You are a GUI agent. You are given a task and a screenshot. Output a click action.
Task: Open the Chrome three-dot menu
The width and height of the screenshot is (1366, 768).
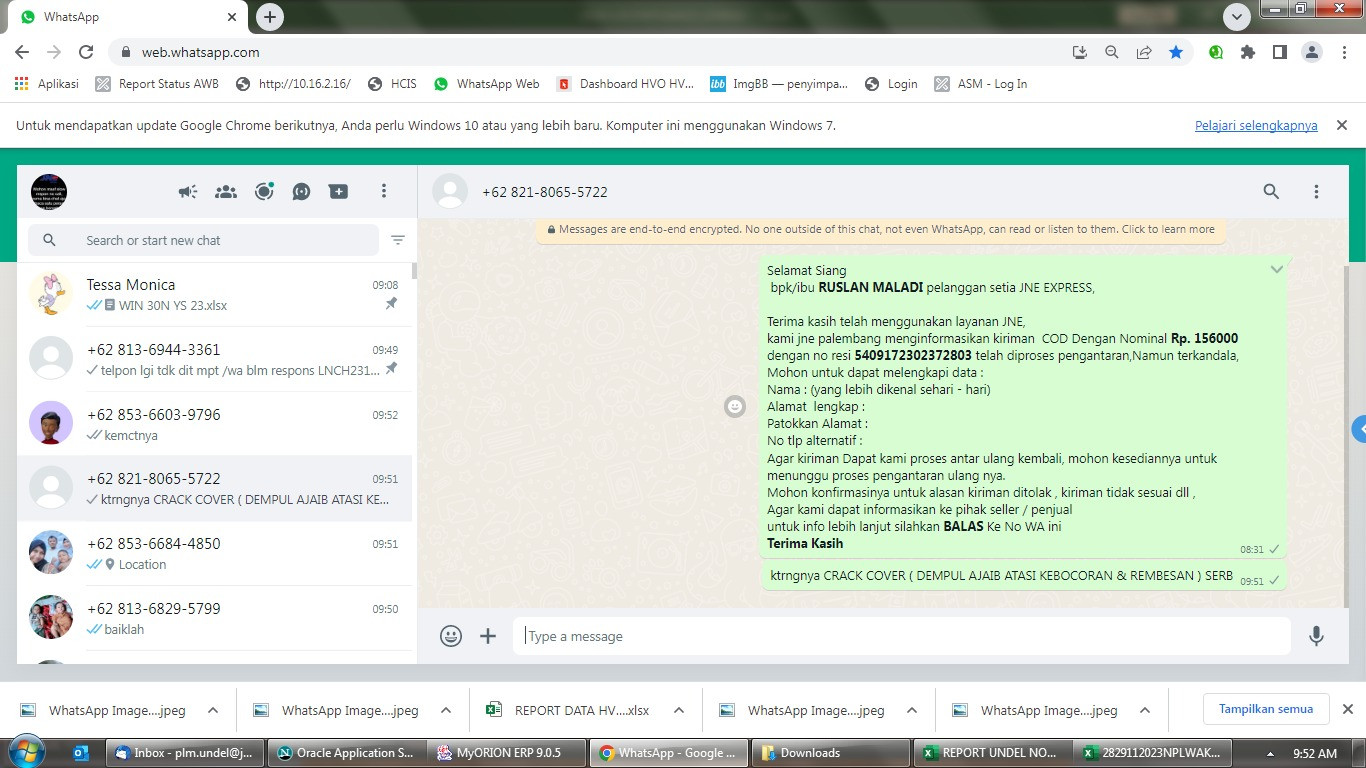point(1344,52)
